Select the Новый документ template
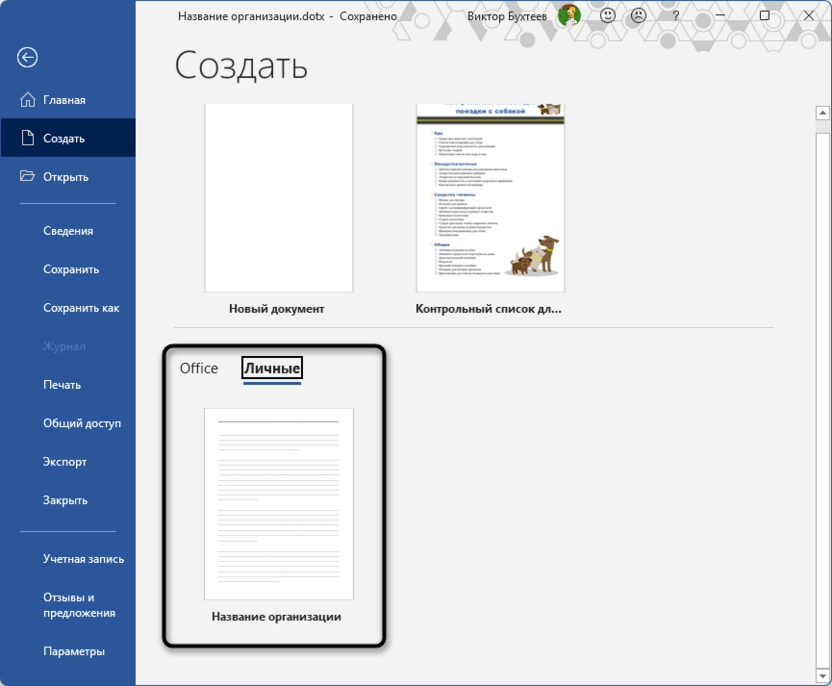Screen dimensions: 832x686 (280, 196)
